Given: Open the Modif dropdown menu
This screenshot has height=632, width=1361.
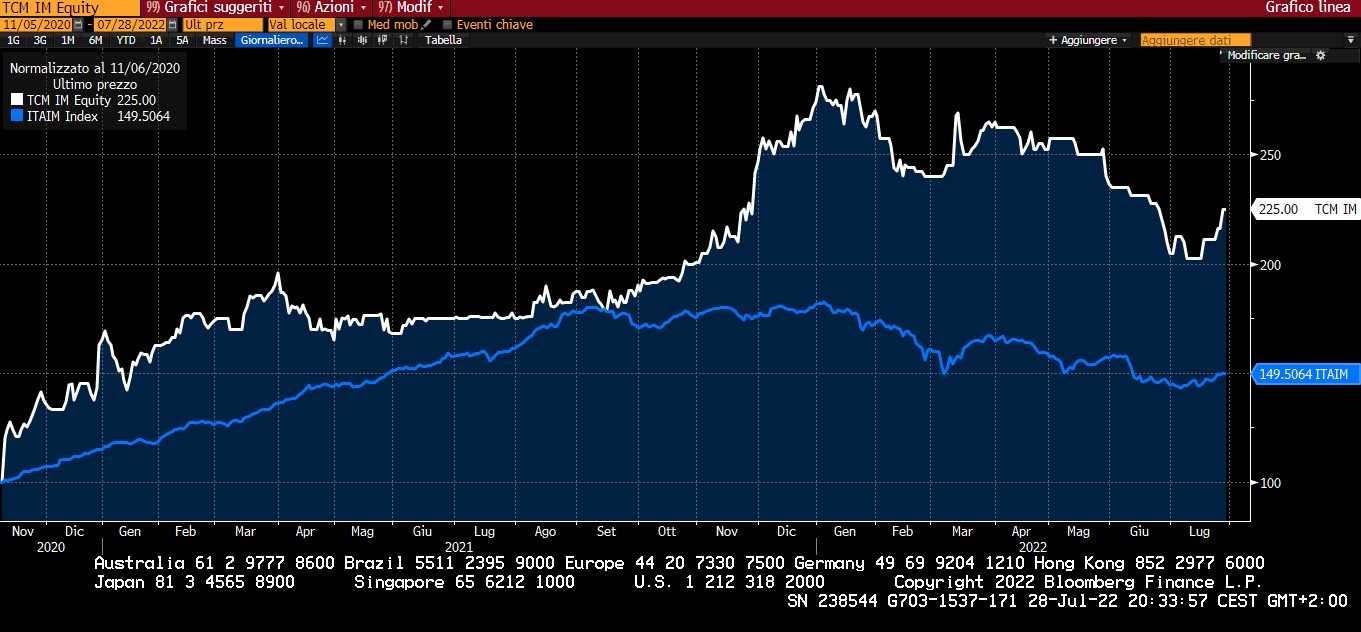Looking at the screenshot, I should 411,8.
